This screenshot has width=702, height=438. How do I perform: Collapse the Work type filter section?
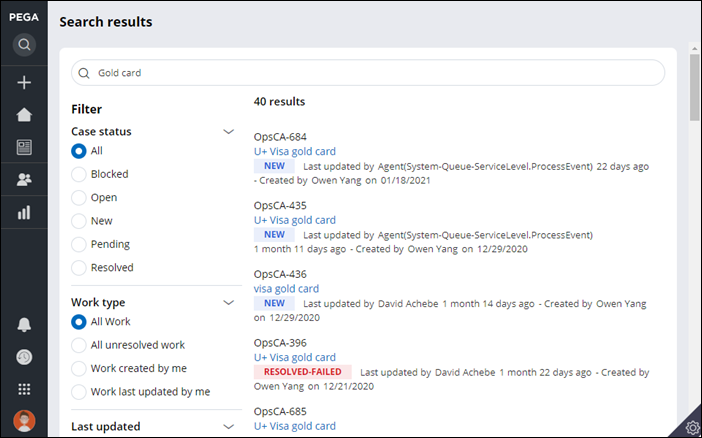pos(228,302)
